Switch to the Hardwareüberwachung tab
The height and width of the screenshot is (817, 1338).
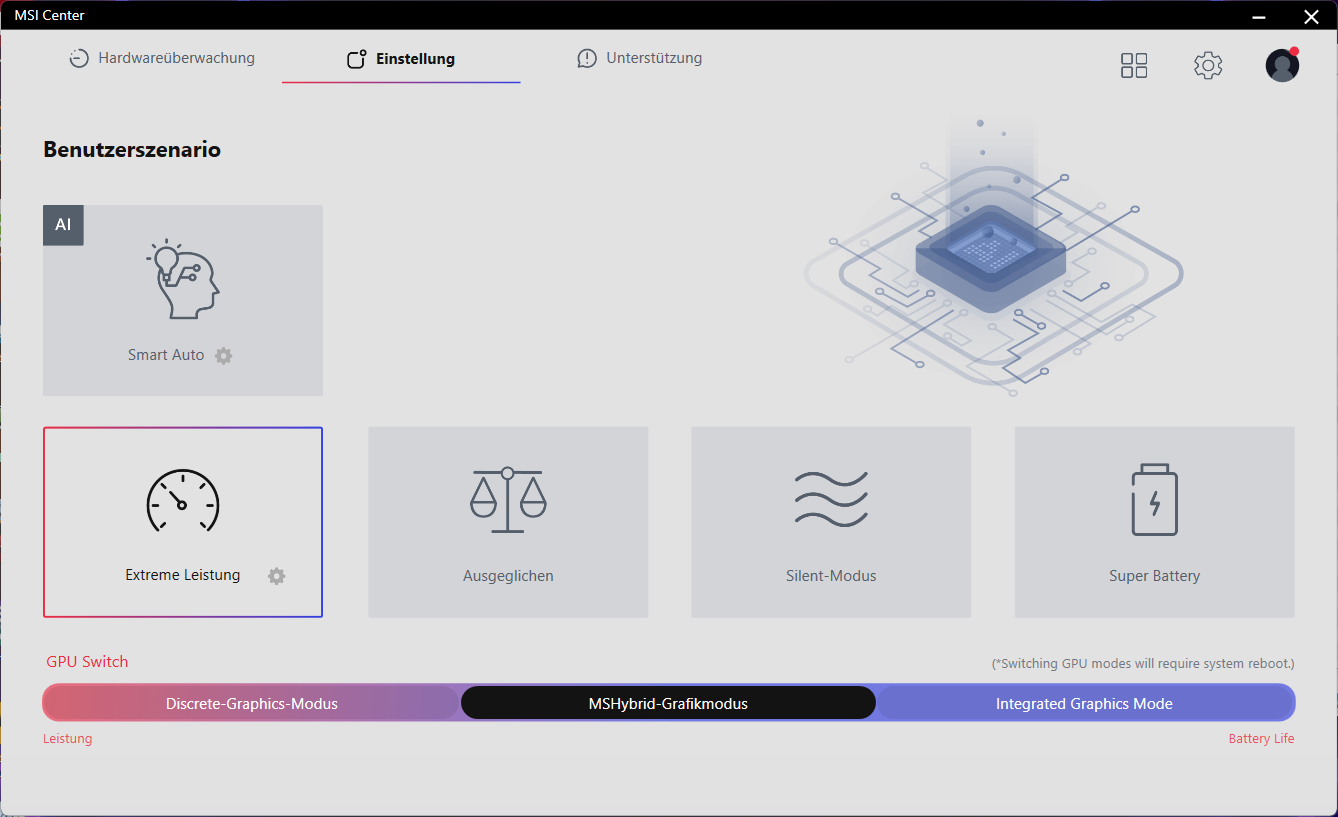162,58
